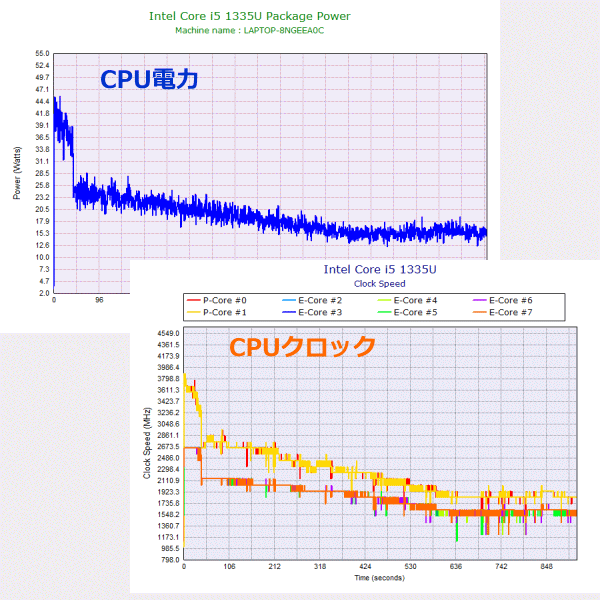600x600 pixels.
Task: Select the Machine name LAPTOP-8NGEEA0C subtitle
Action: click(250, 30)
